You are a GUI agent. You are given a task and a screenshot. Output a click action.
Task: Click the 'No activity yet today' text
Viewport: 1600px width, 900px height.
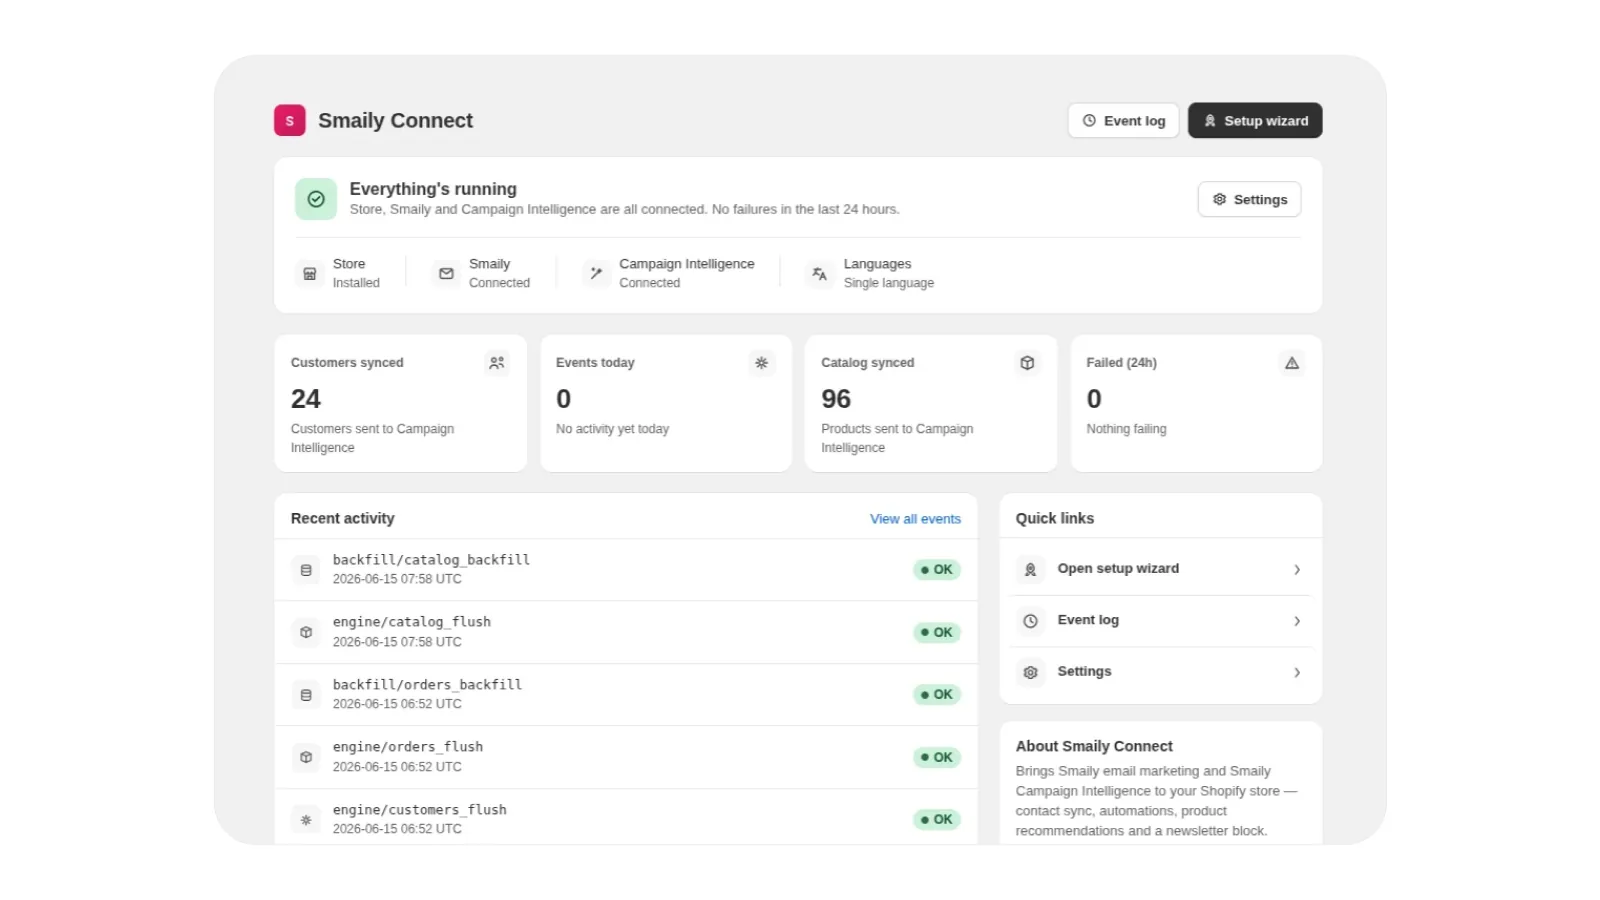[x=612, y=429]
